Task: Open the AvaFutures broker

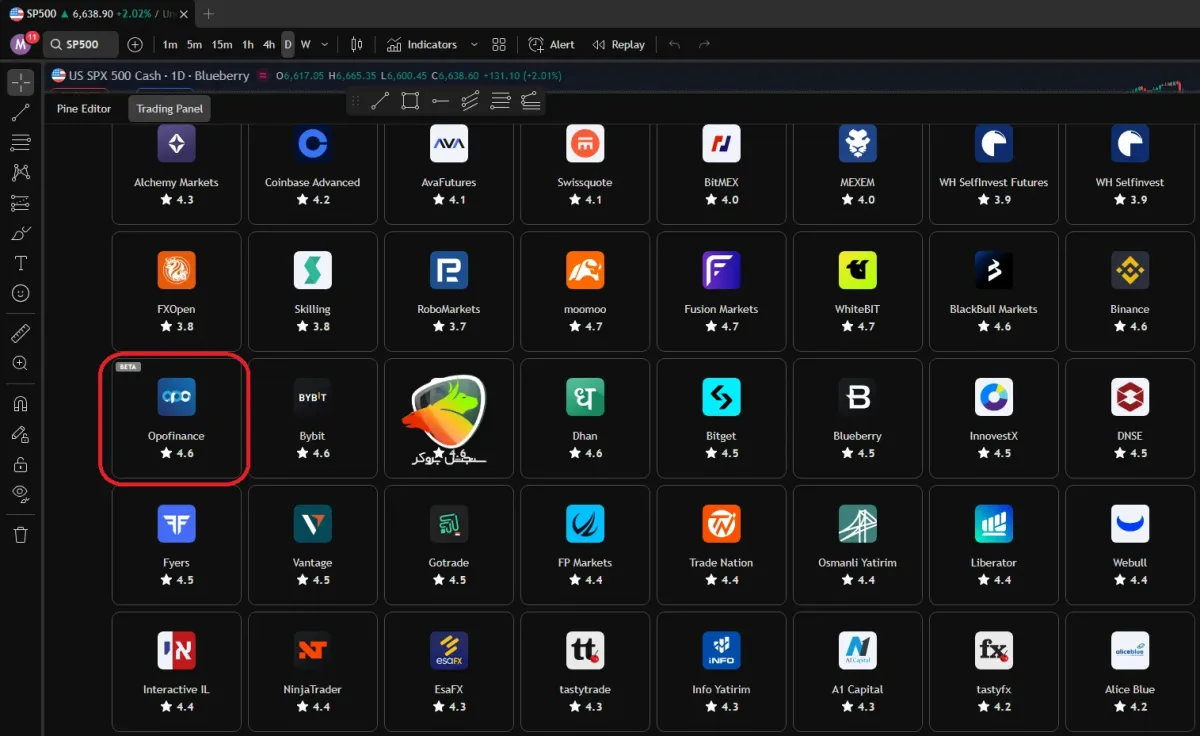Action: tap(449, 172)
